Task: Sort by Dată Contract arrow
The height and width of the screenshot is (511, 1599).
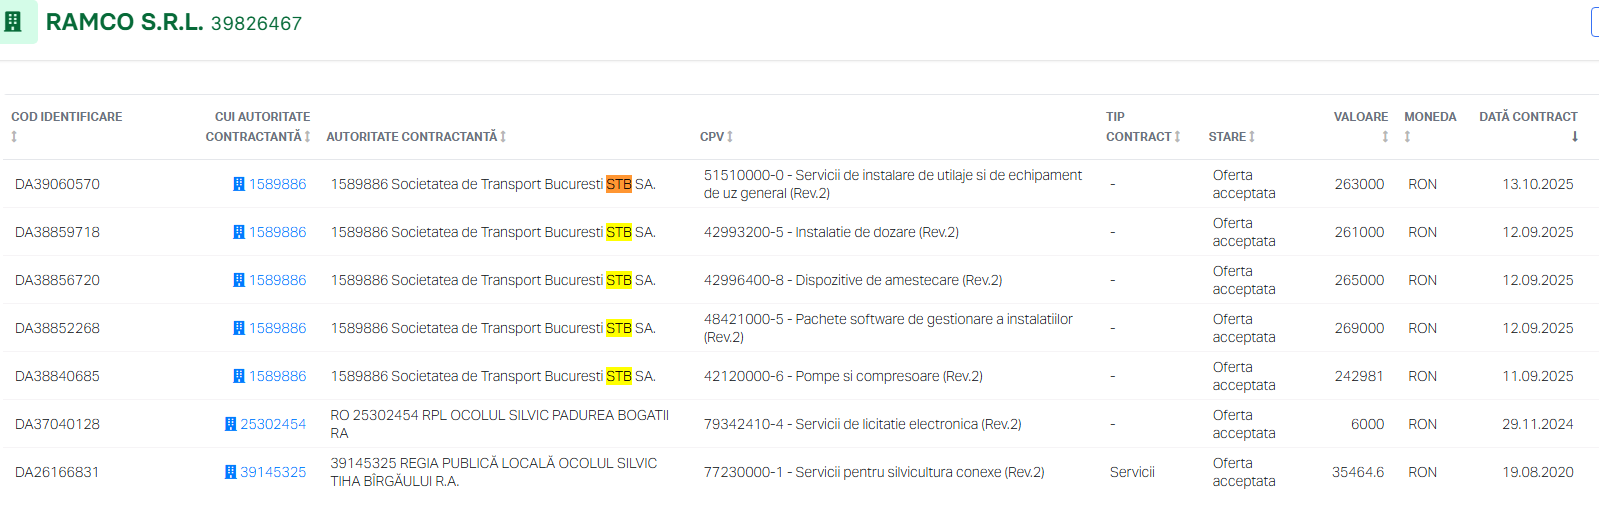Action: (x=1575, y=137)
